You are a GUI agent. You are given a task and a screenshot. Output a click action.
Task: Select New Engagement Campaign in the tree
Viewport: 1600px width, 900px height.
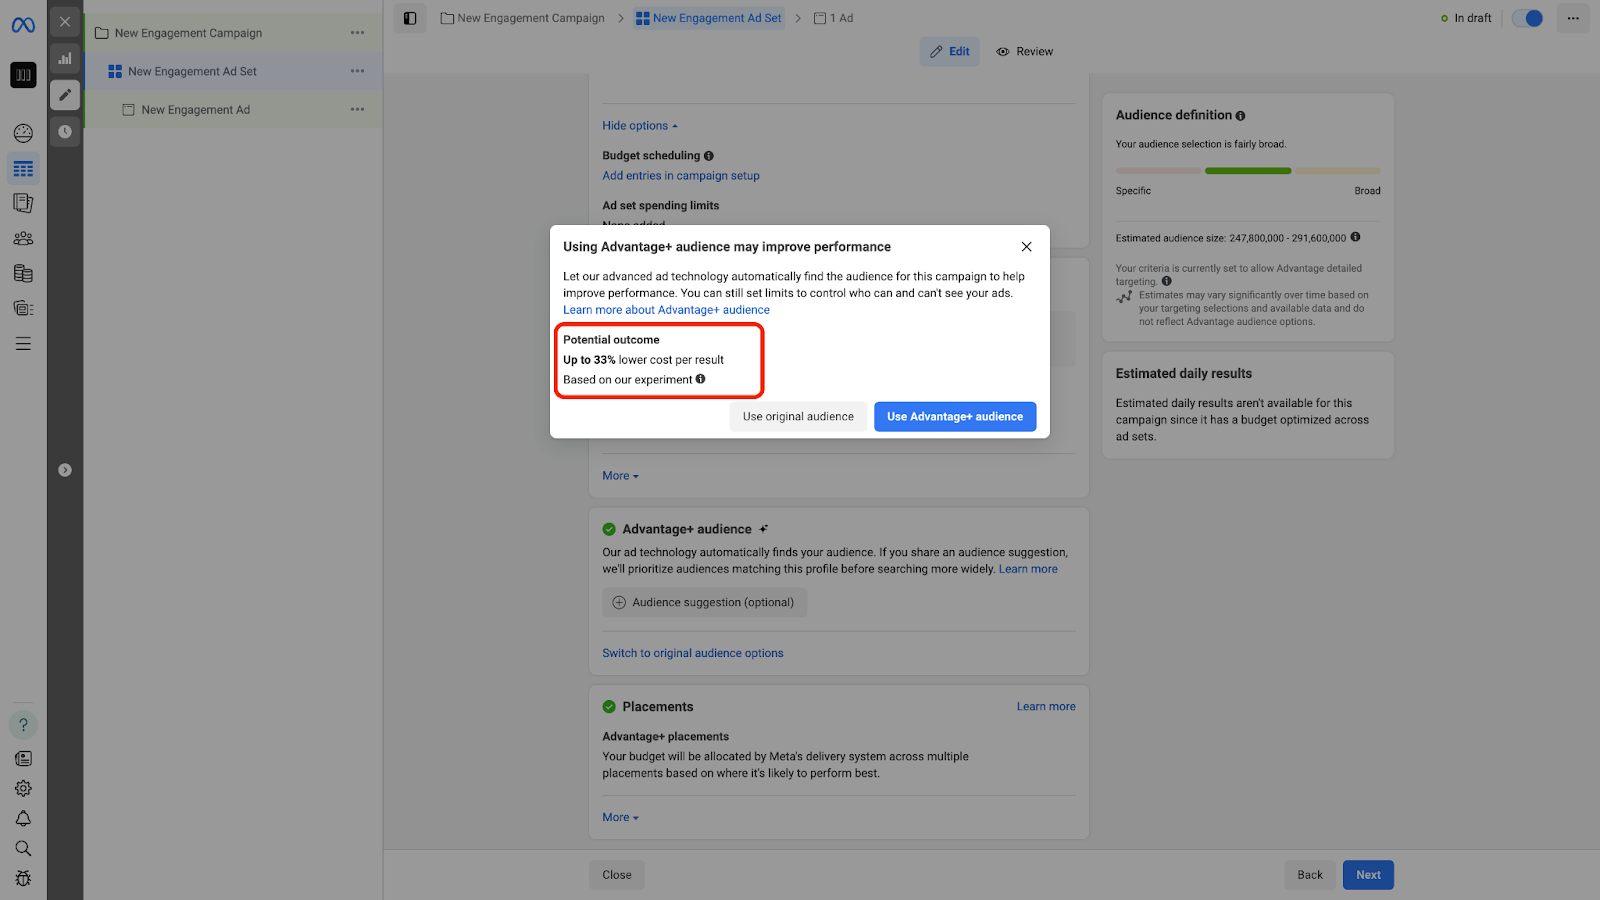pos(188,33)
